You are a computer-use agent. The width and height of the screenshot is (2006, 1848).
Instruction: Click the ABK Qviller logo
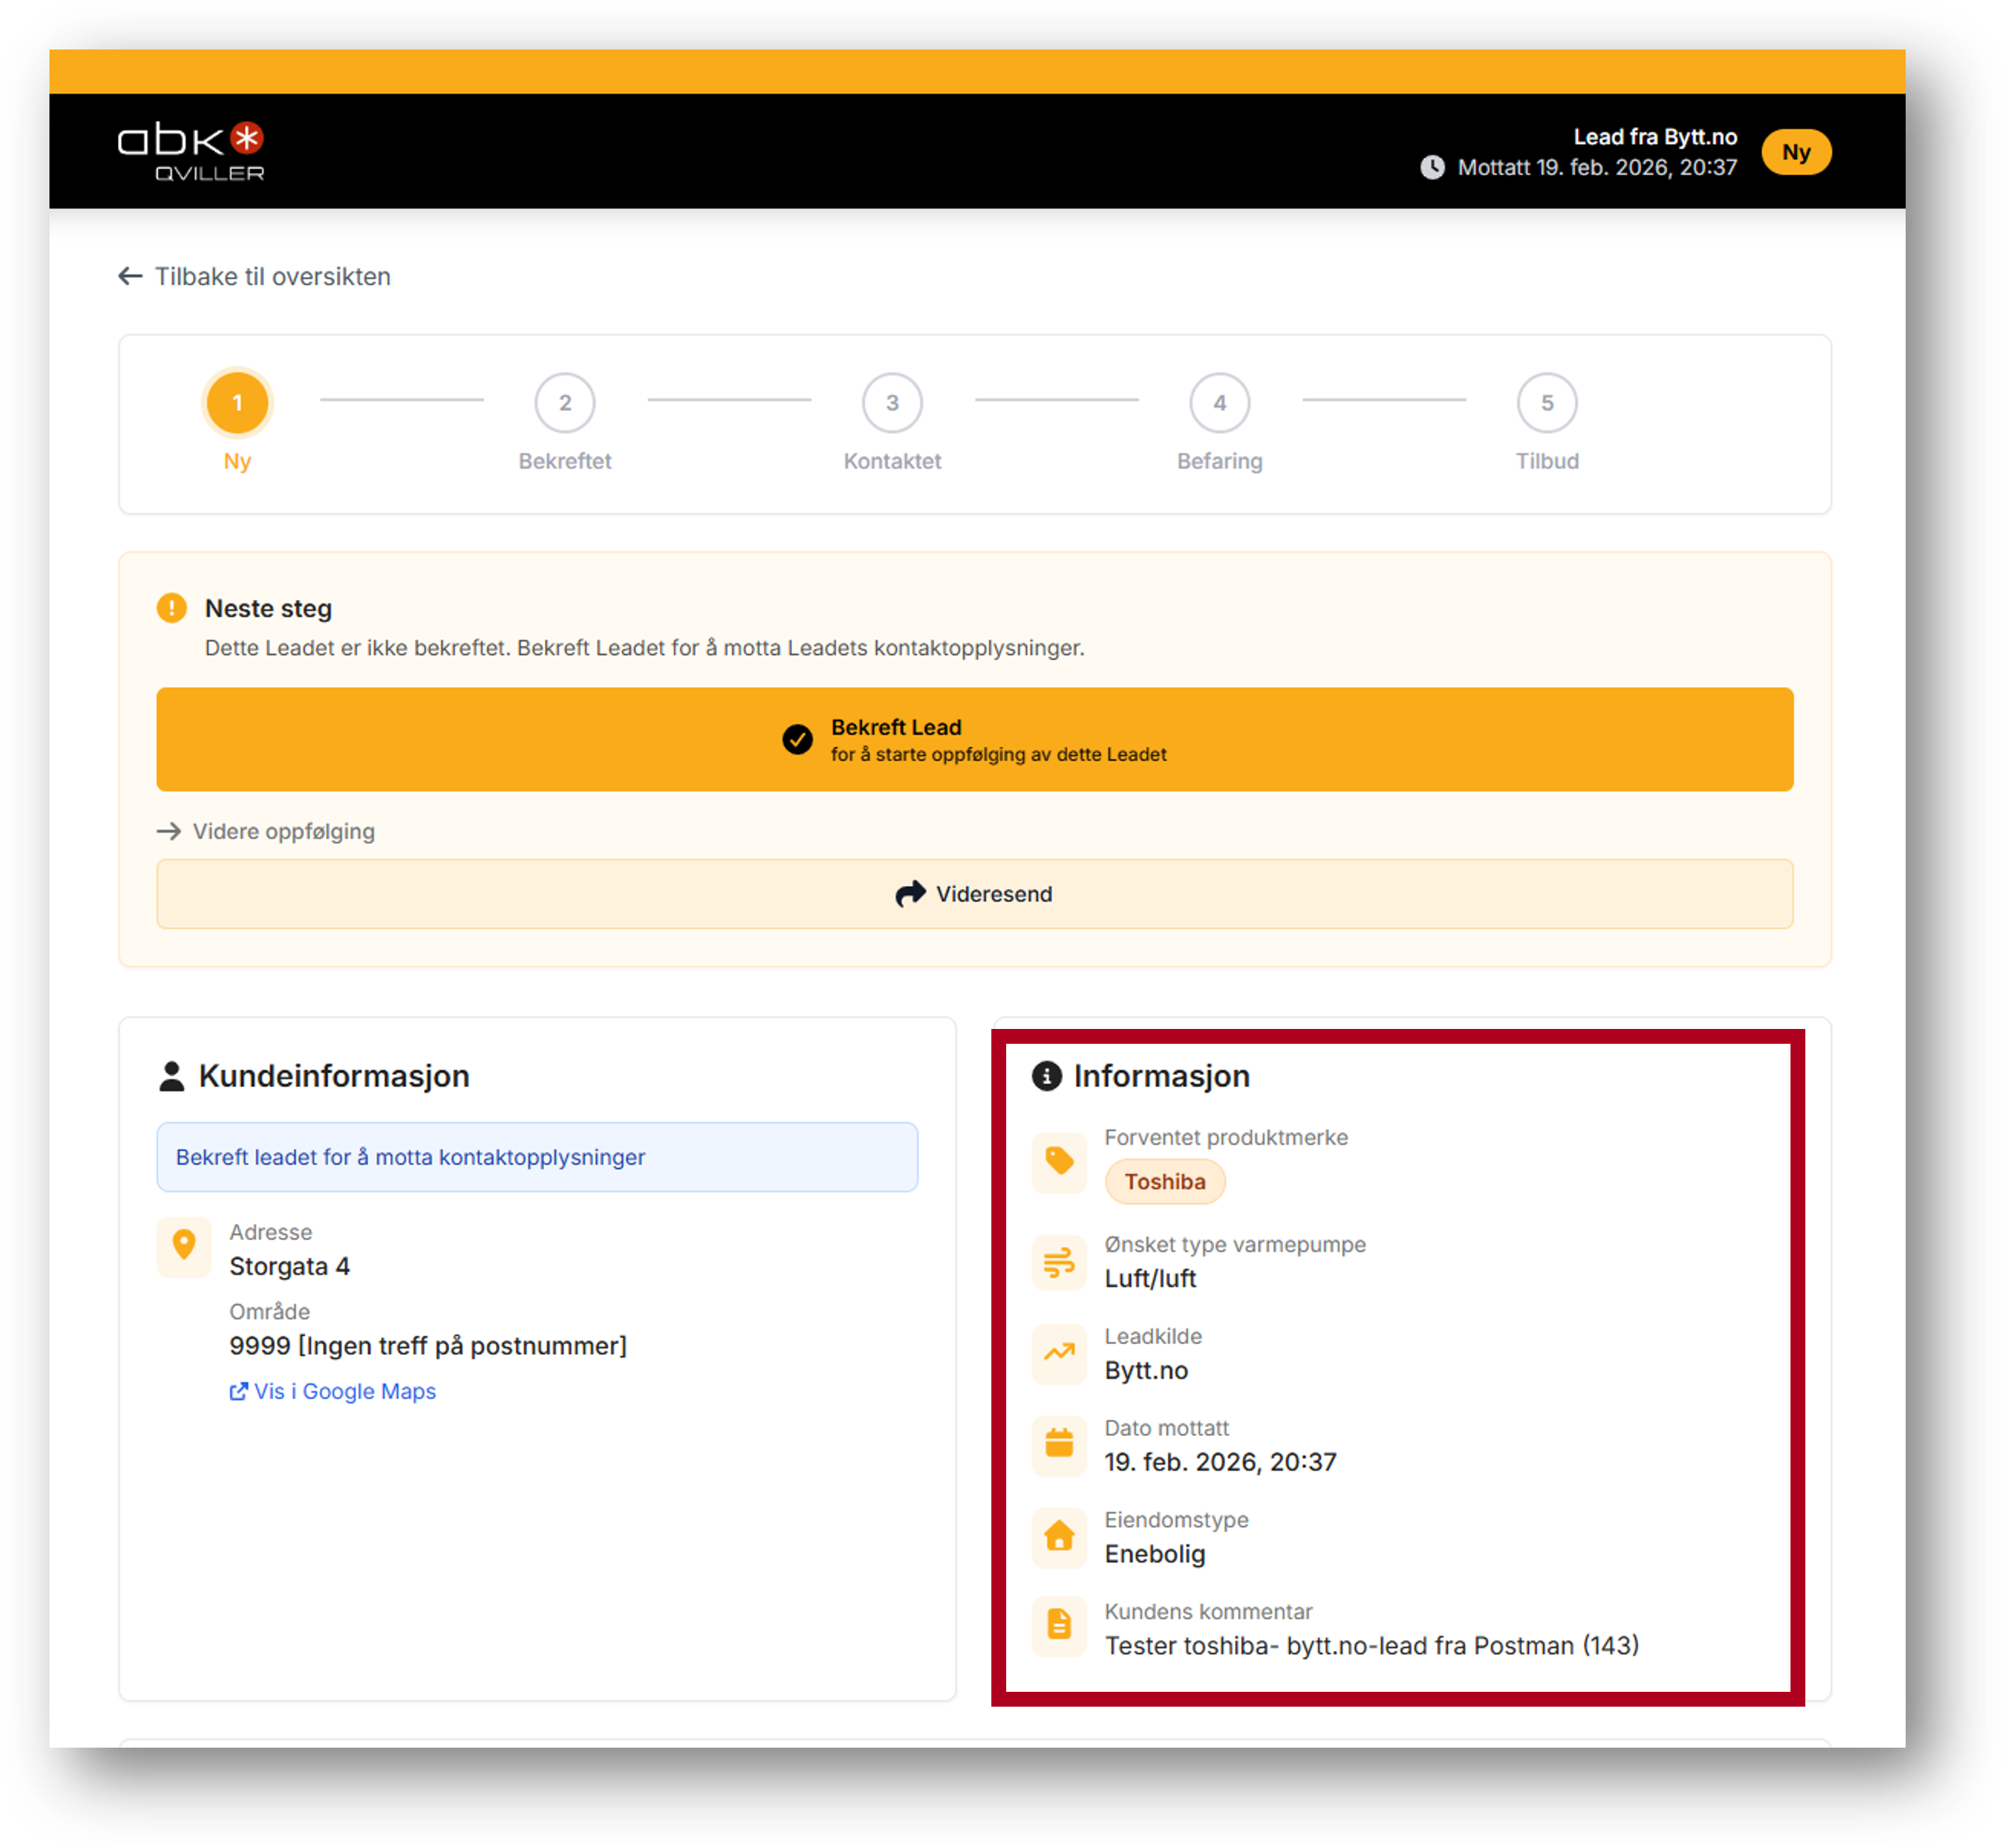coord(191,152)
